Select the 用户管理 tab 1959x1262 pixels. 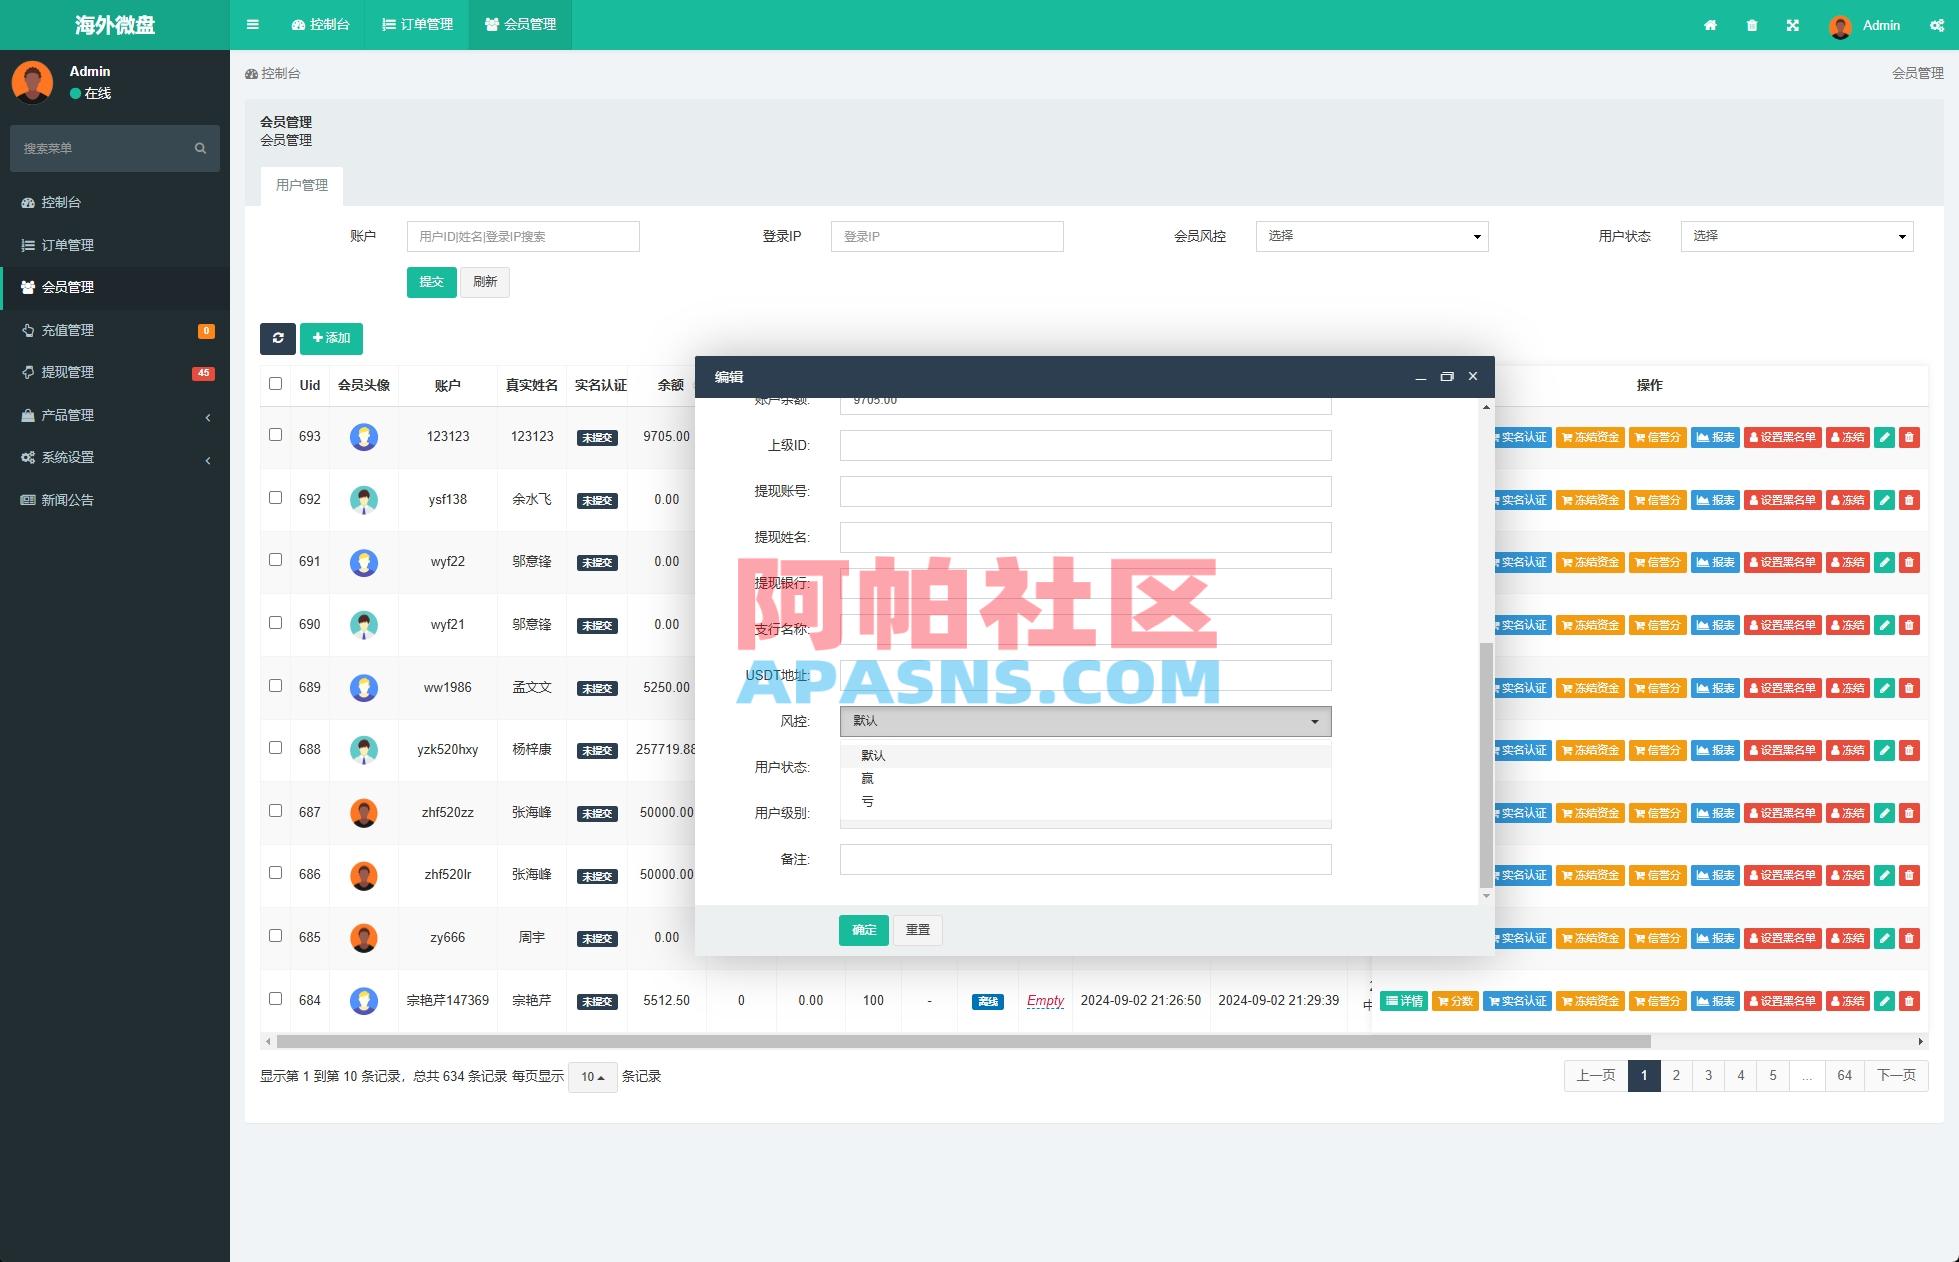point(302,185)
